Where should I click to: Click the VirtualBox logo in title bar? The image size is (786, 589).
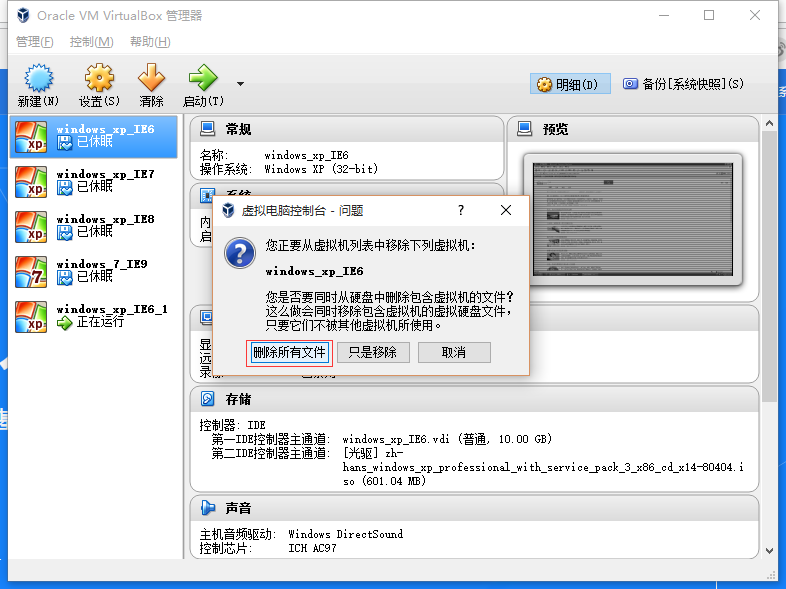(x=23, y=16)
